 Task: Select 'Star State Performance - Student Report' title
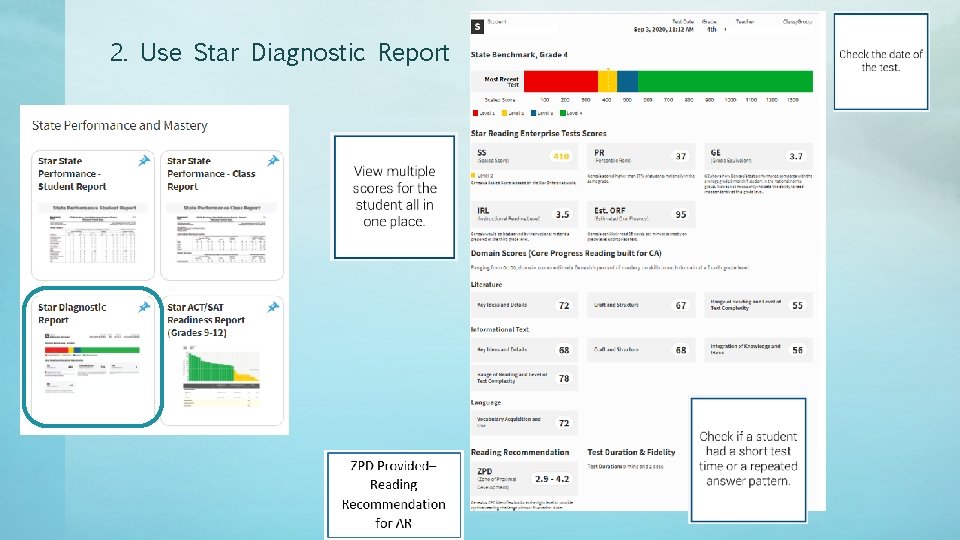72,174
